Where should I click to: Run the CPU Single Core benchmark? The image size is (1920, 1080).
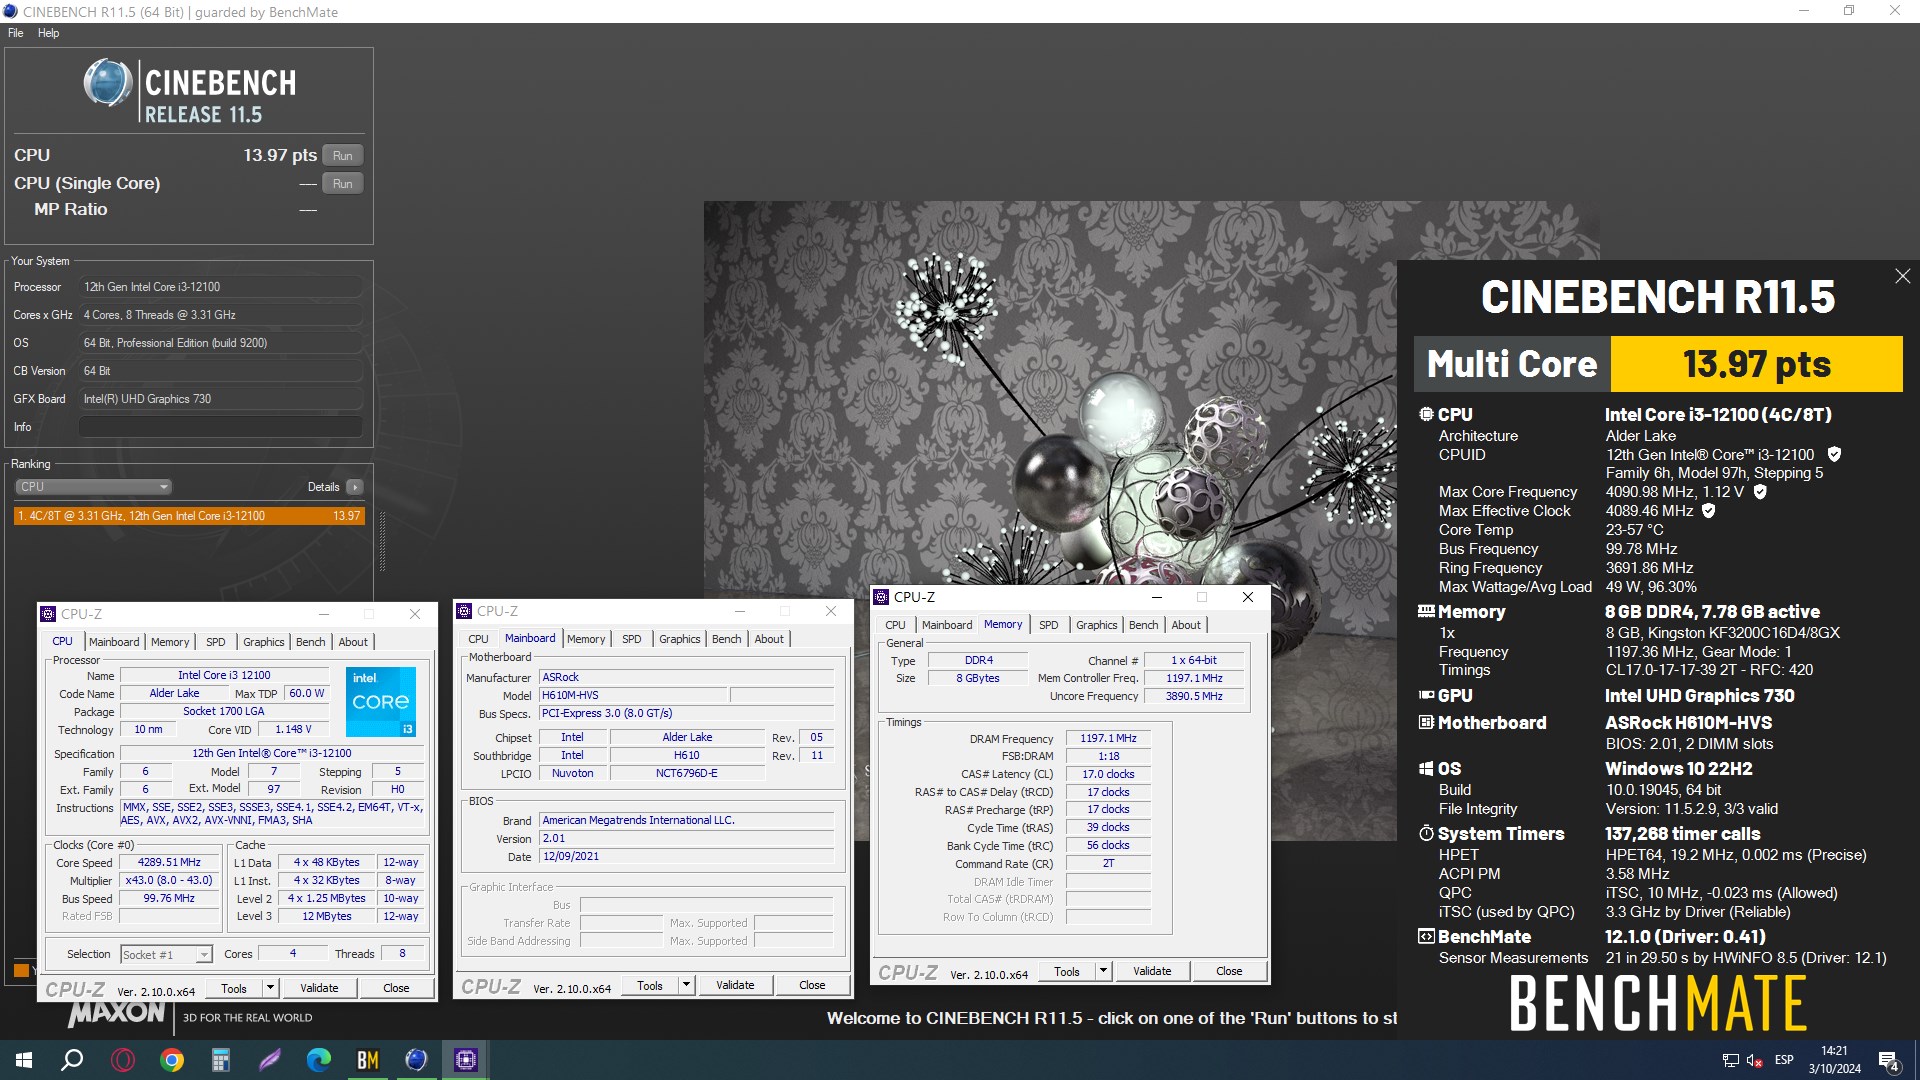coord(343,184)
